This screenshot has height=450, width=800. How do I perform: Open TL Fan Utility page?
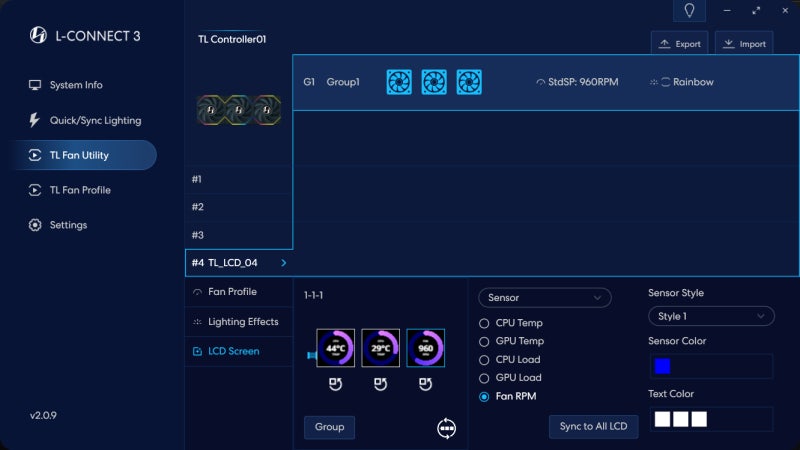tap(85, 155)
